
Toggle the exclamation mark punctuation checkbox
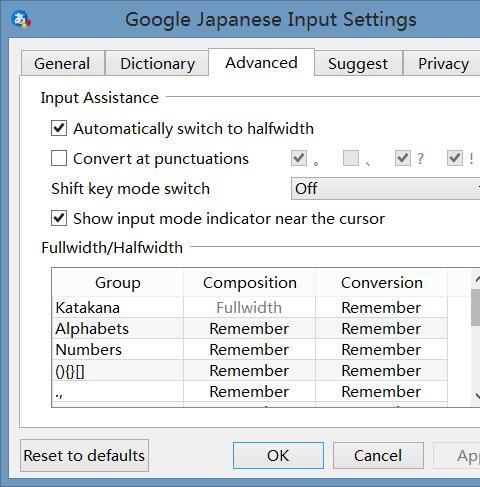pyautogui.click(x=455, y=158)
